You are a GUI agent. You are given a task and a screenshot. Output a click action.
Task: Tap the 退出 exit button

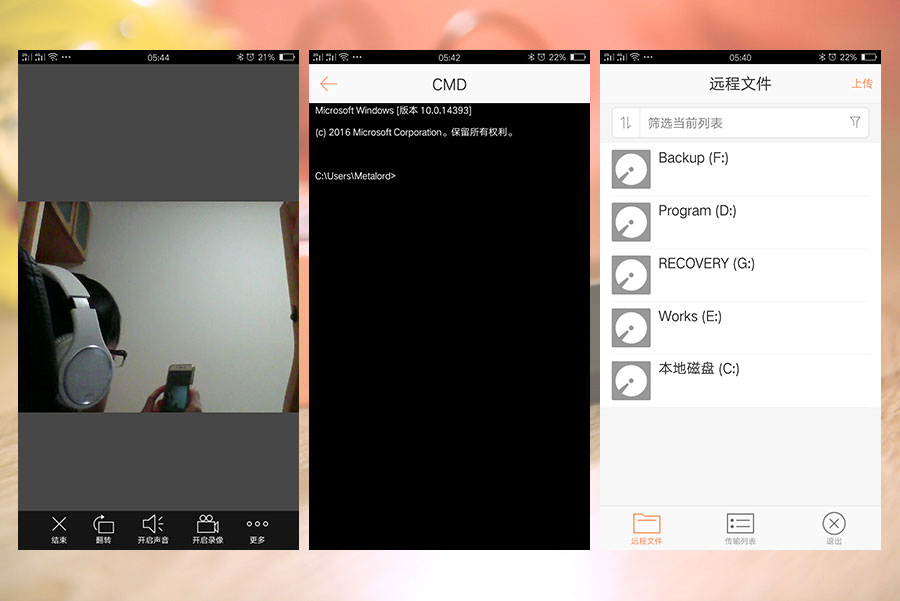pyautogui.click(x=834, y=528)
